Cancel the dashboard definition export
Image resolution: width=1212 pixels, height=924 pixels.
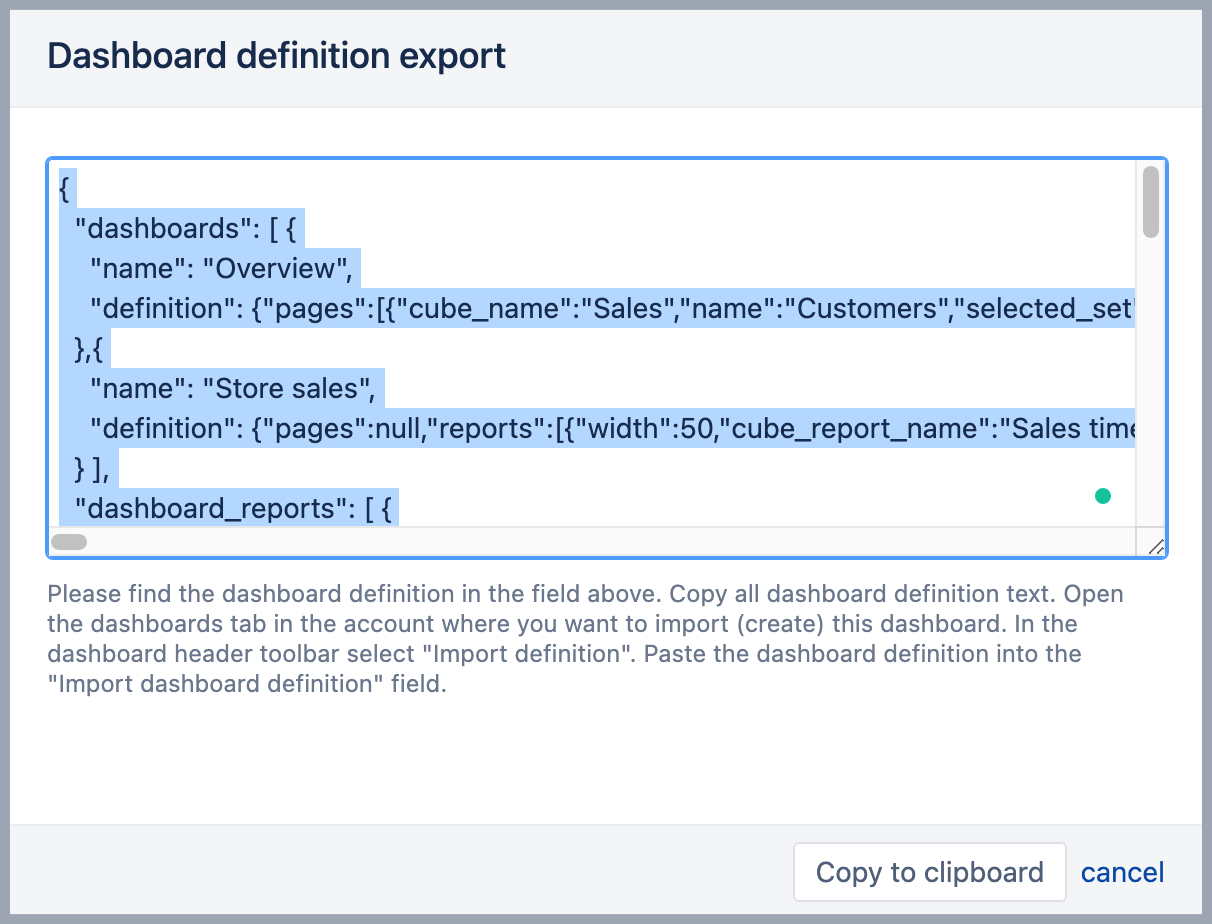[x=1122, y=872]
